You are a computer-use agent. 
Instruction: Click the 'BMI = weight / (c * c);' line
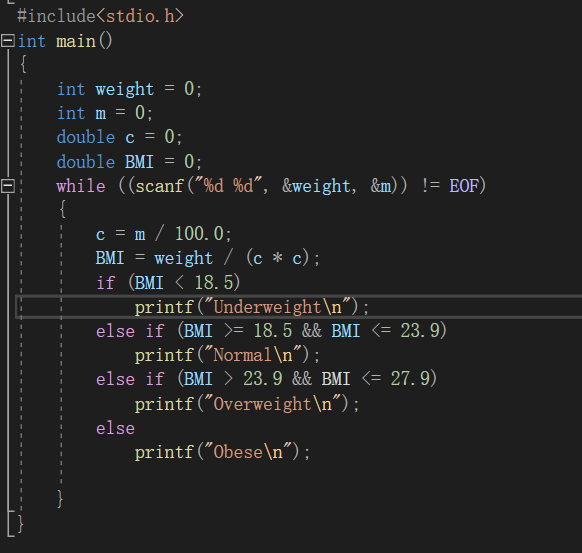[x=207, y=258]
